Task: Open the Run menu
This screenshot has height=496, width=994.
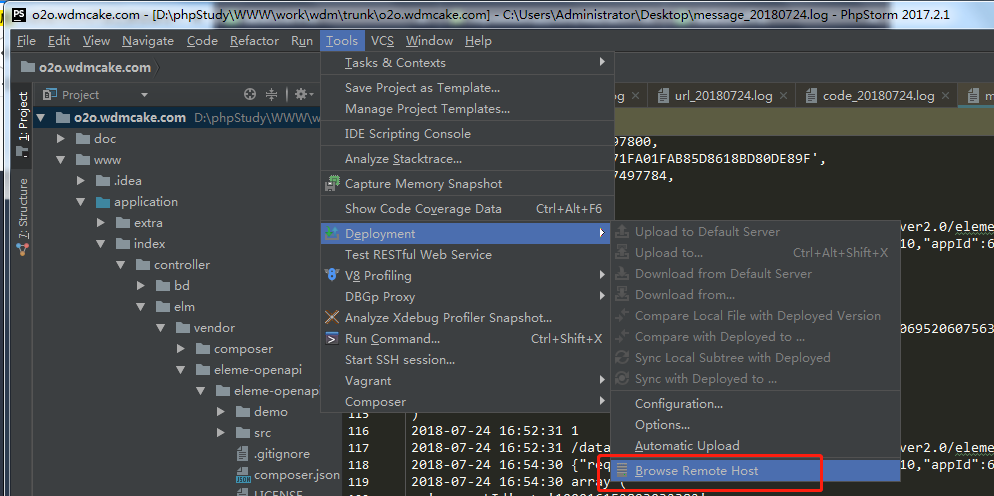Action: pos(302,41)
